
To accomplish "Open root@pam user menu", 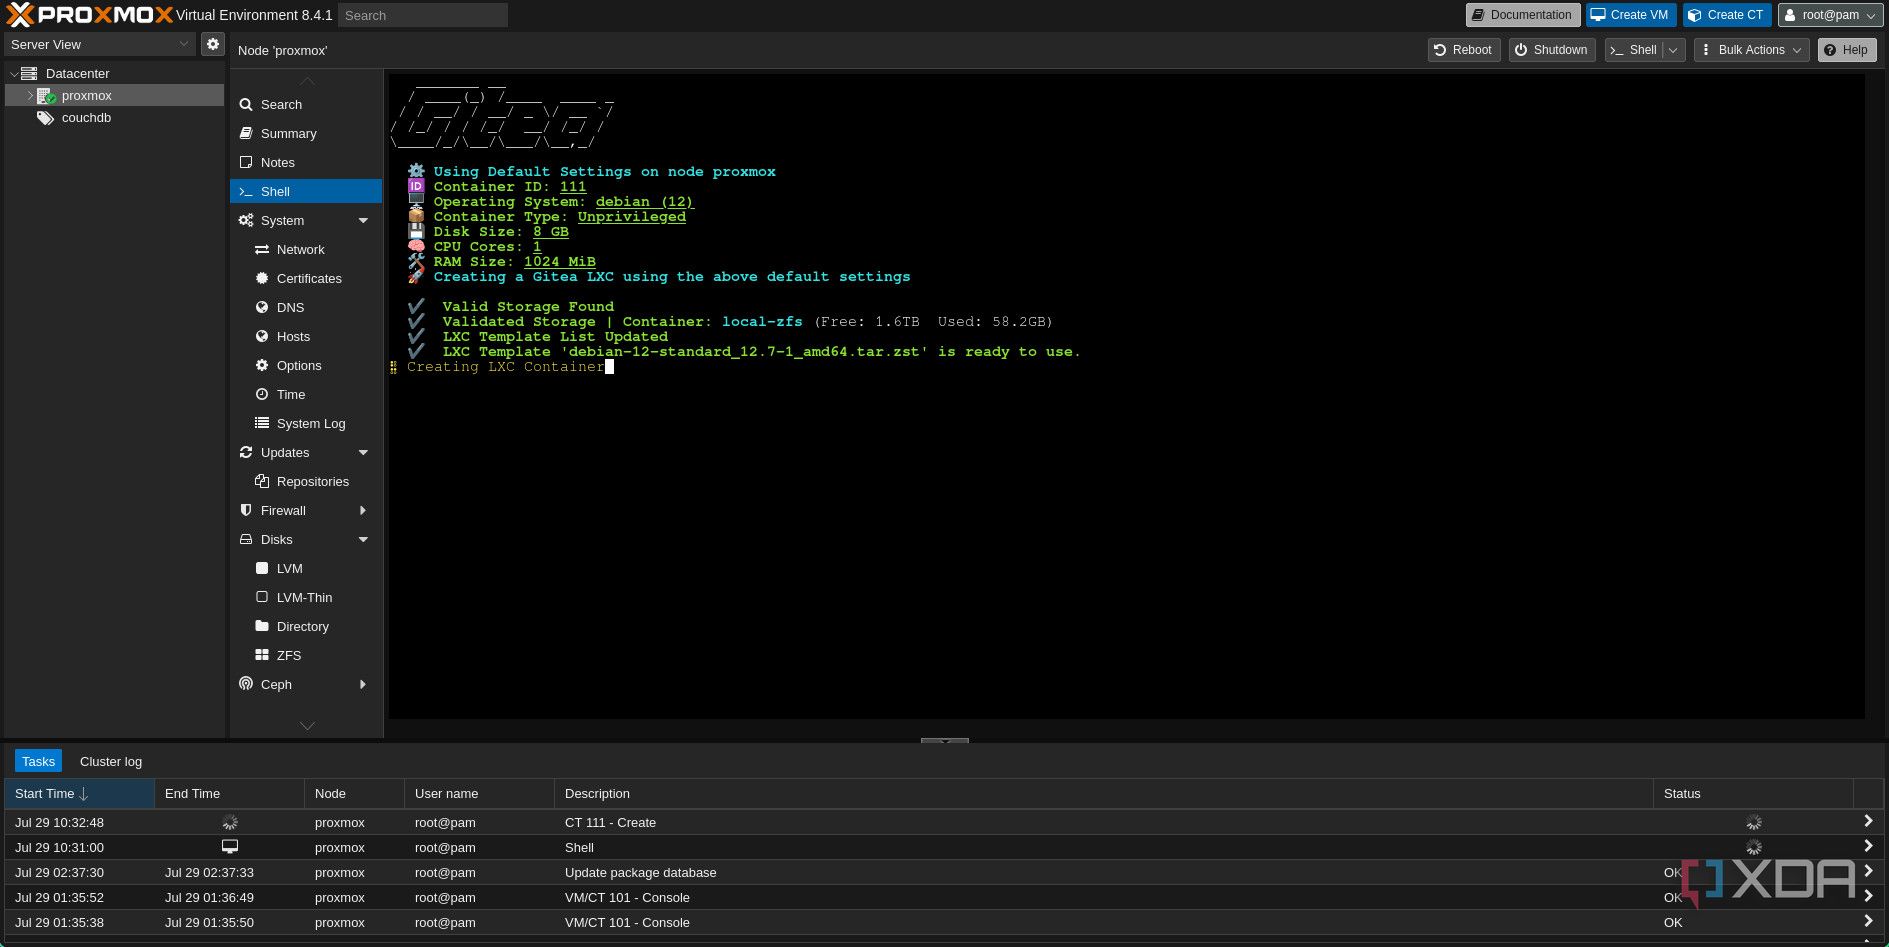I will (1830, 15).
